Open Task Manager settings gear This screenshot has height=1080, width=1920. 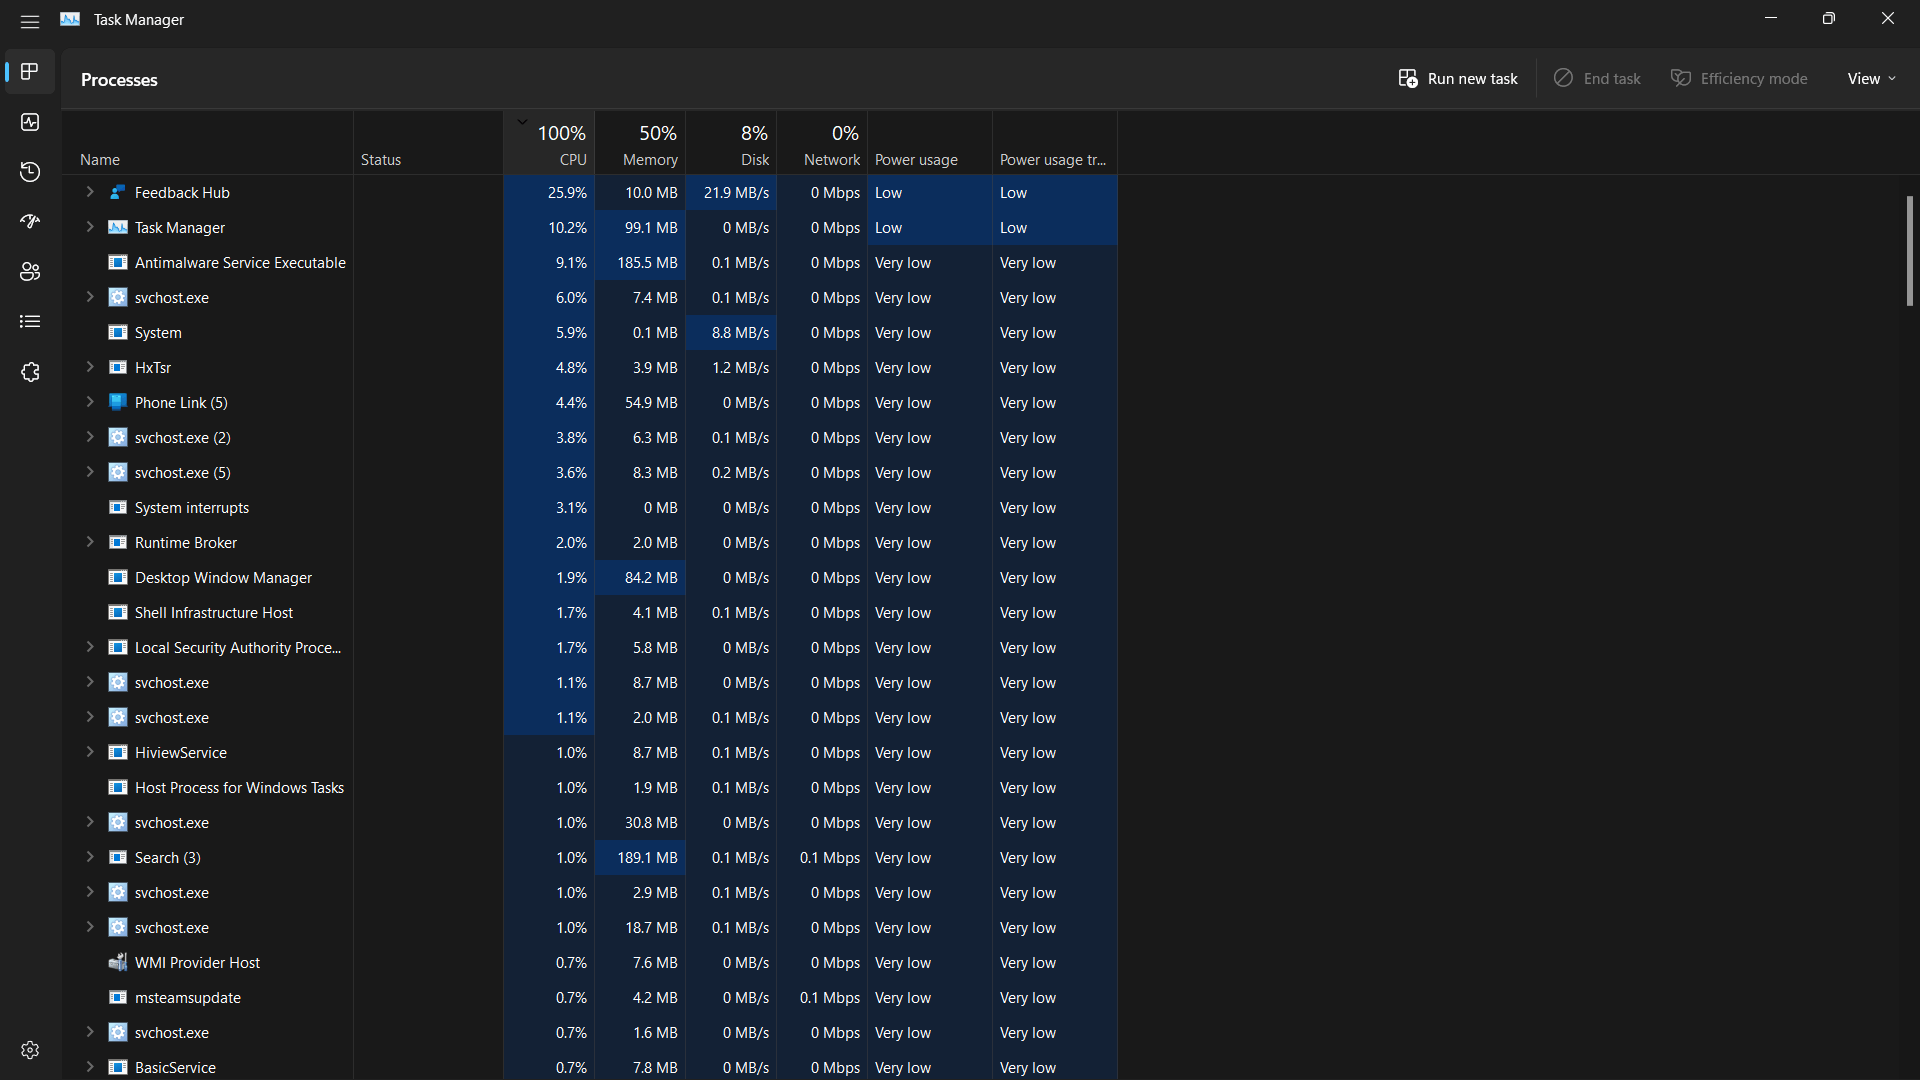click(x=30, y=1050)
